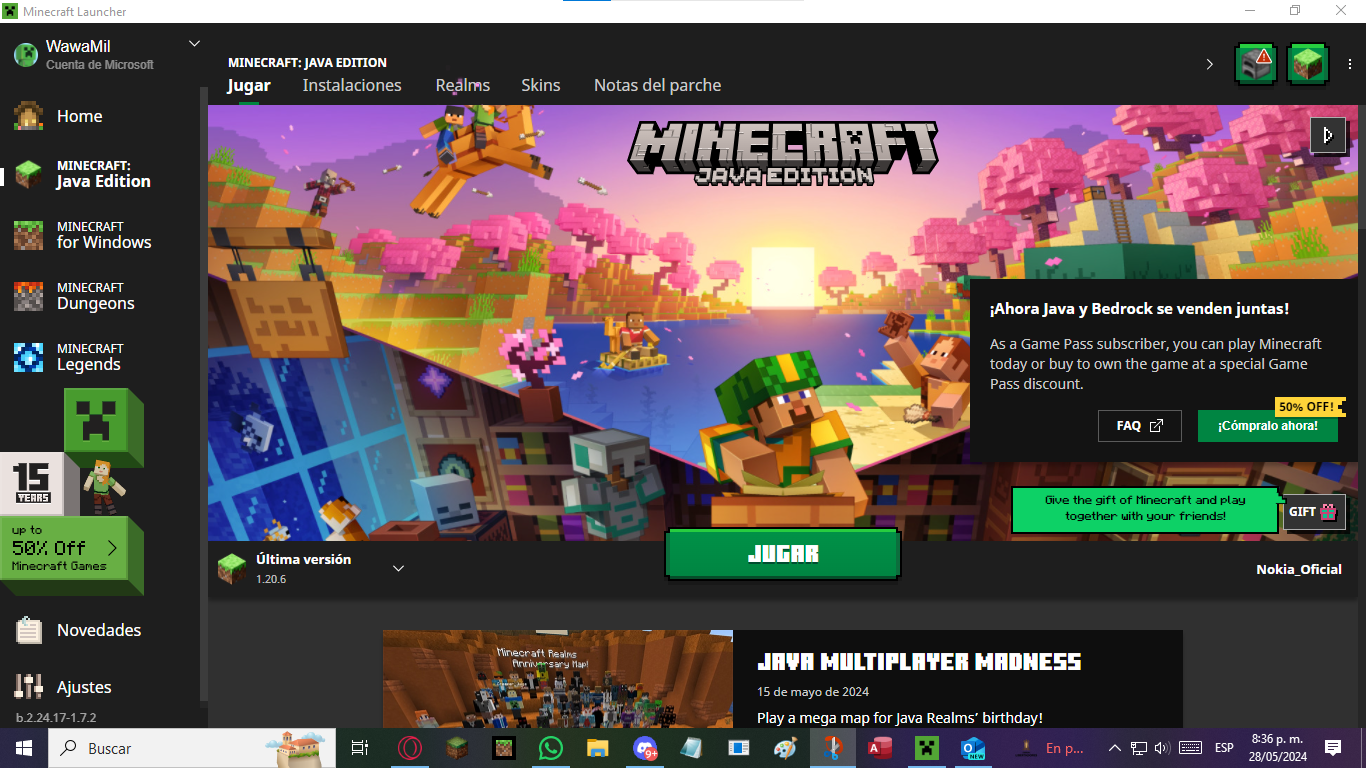Open the three-dot more options menu
The height and width of the screenshot is (768, 1366).
[1349, 64]
